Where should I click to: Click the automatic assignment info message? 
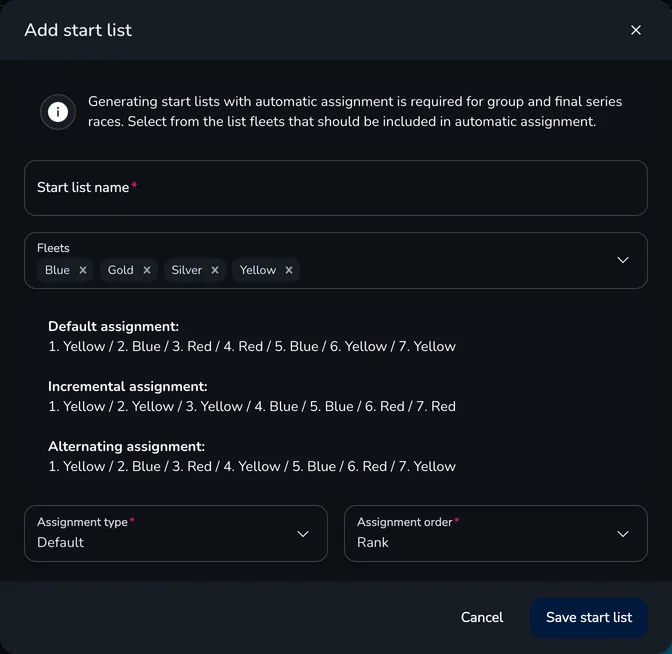pos(355,111)
